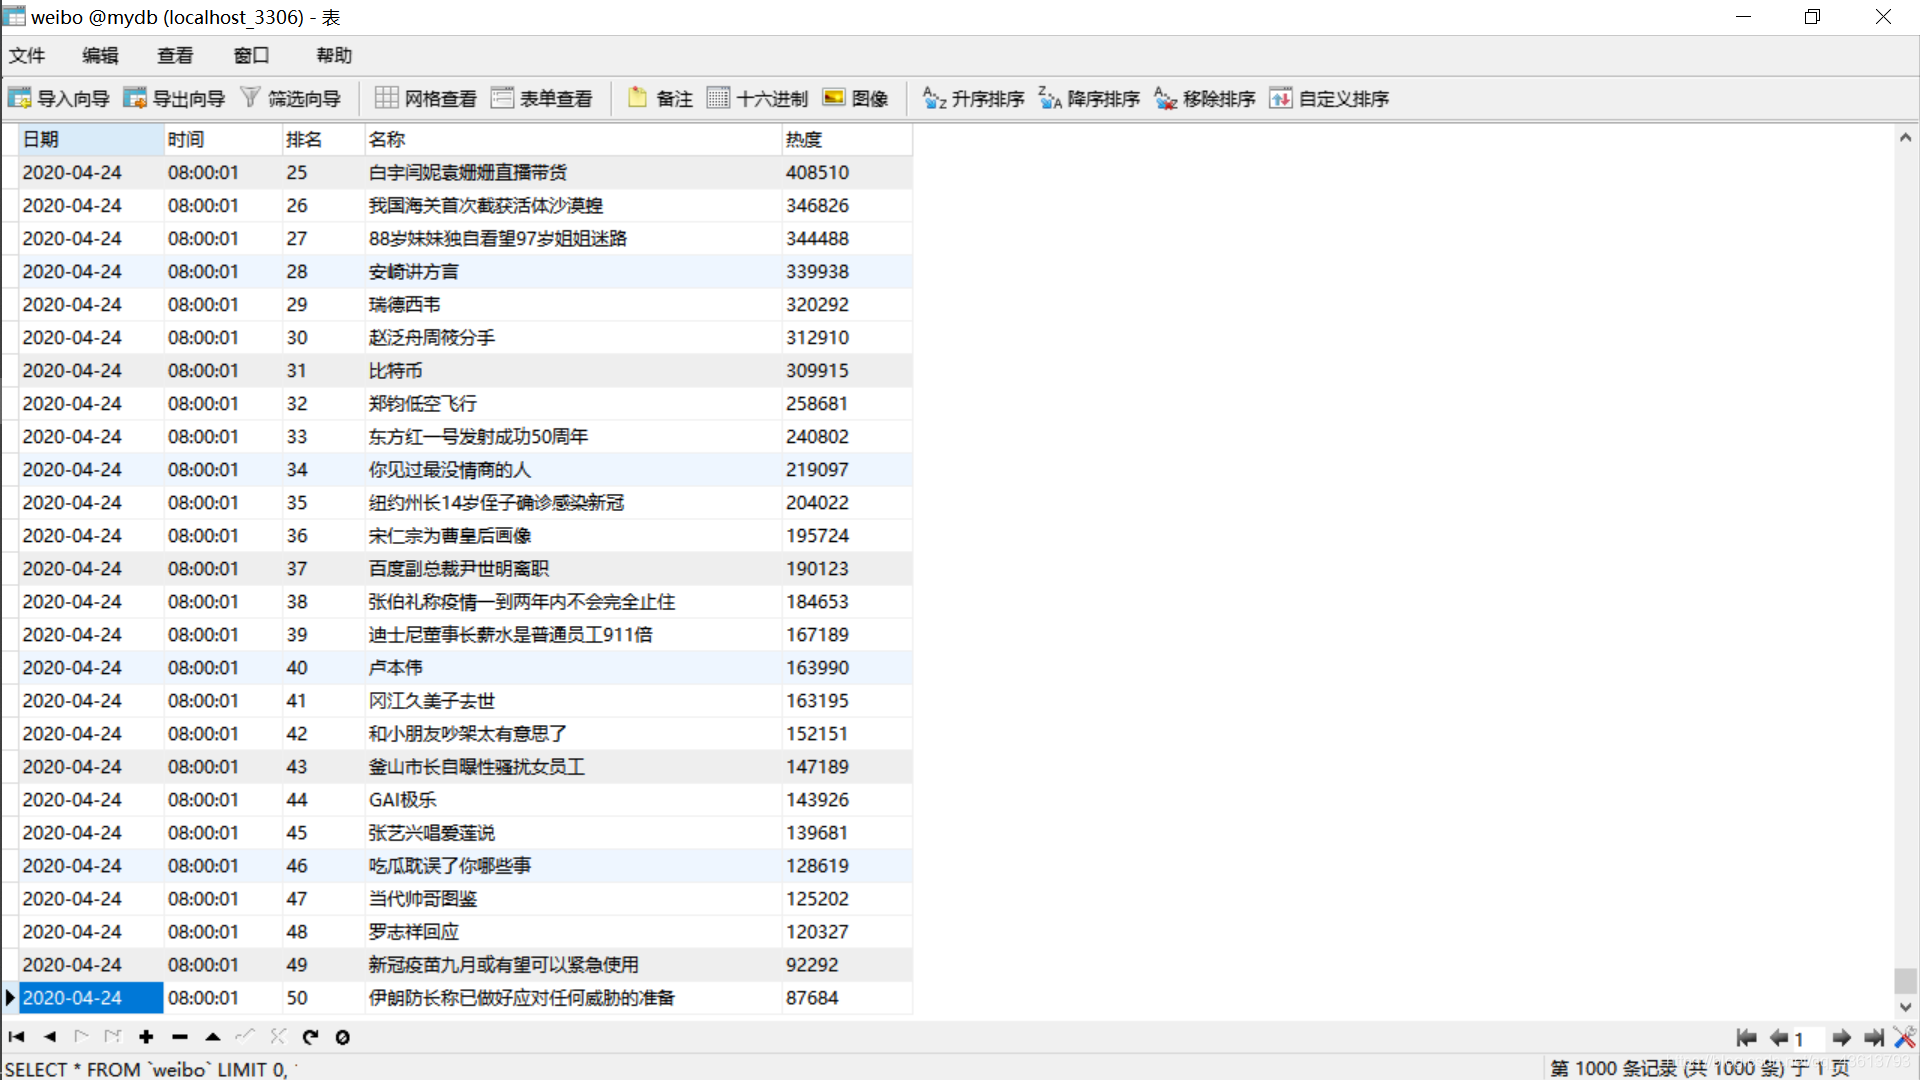Open the 帮助 menu

(x=334, y=56)
